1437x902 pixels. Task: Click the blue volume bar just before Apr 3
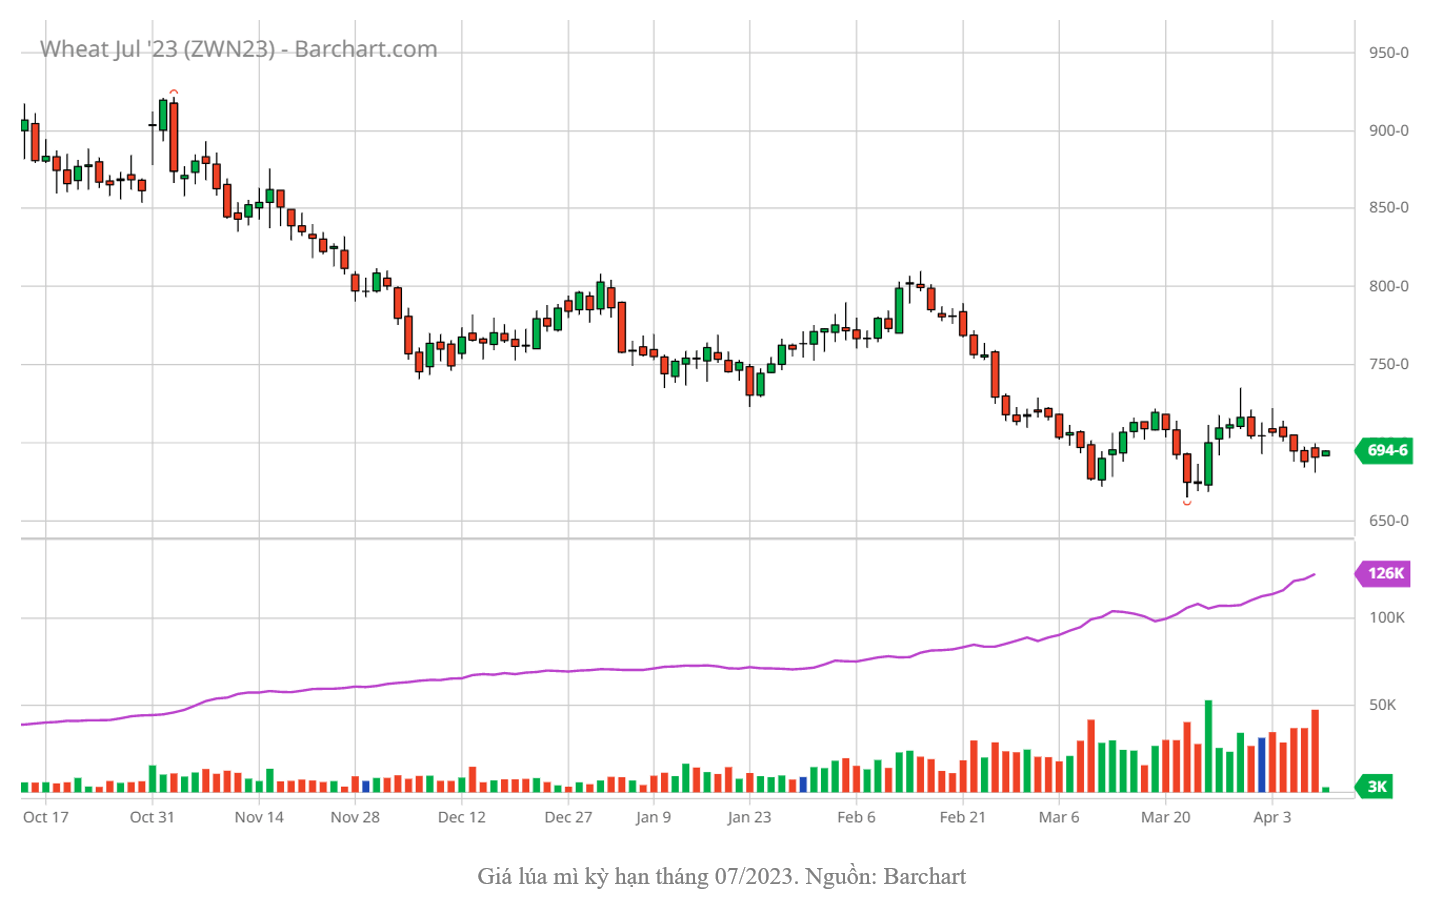1262,765
